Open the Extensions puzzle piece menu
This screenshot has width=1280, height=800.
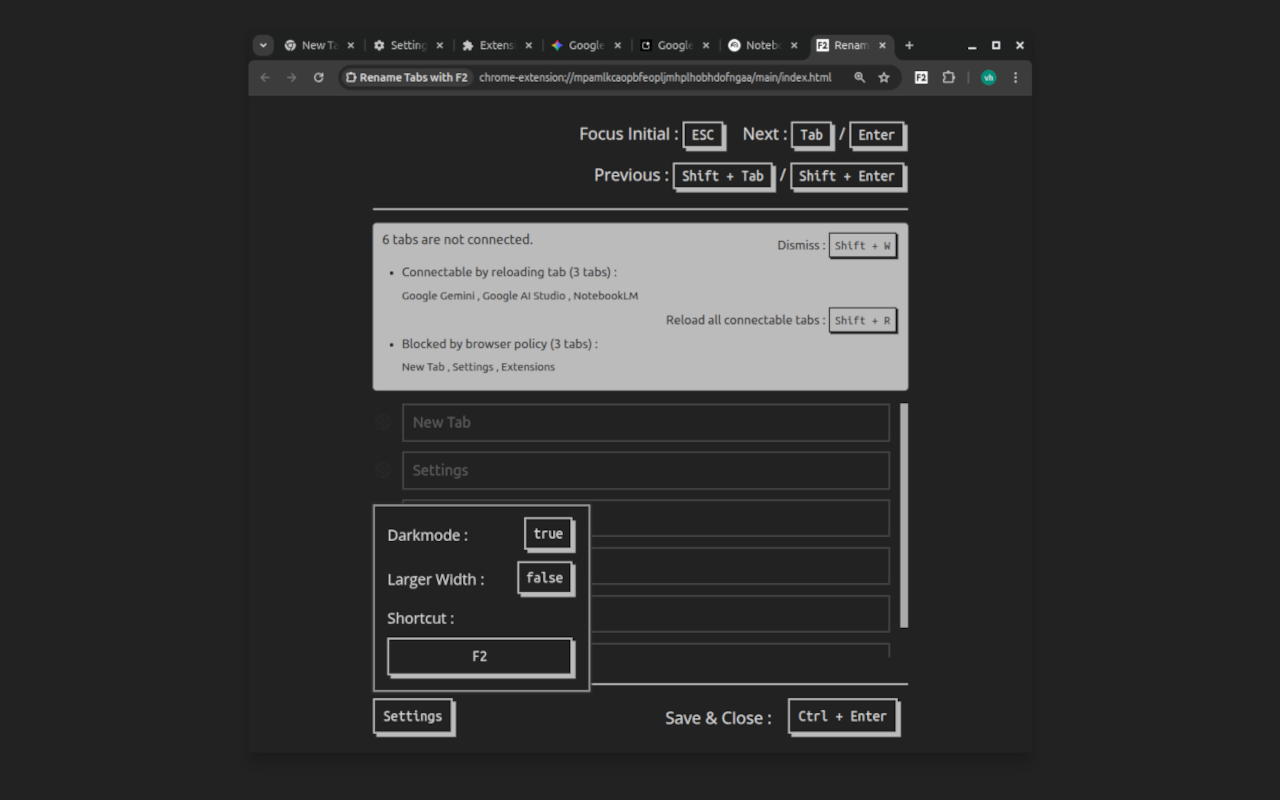point(948,77)
